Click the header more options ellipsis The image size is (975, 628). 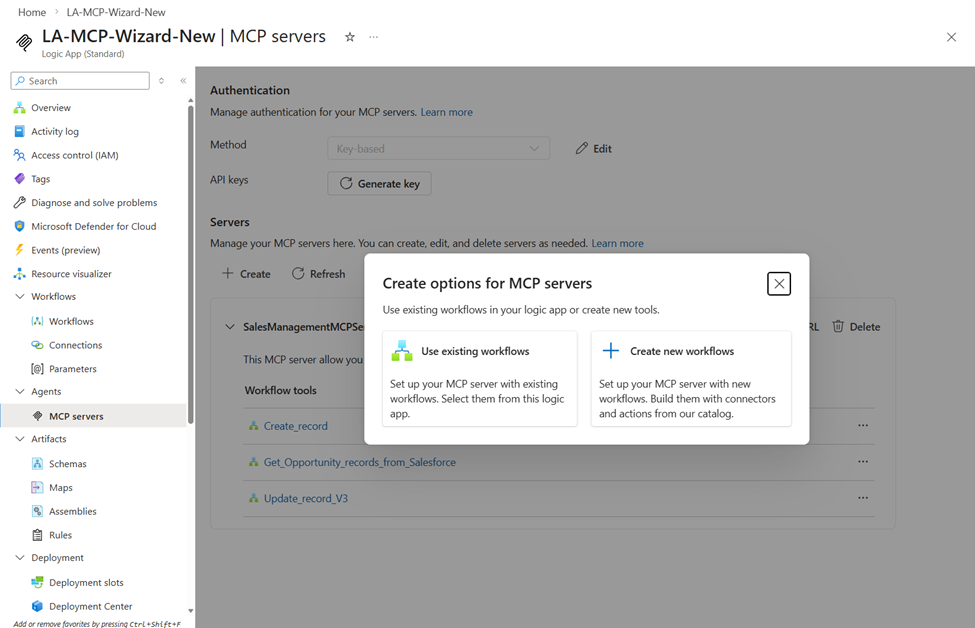click(373, 37)
